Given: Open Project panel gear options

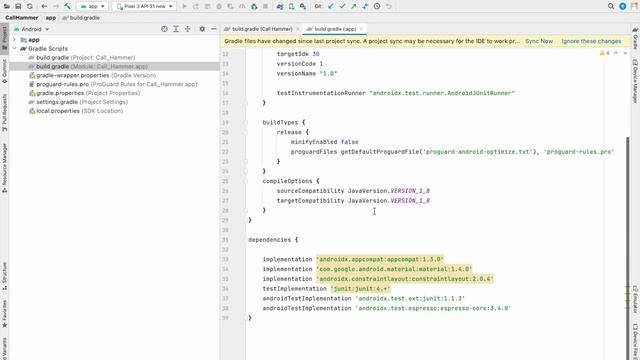Looking at the screenshot, I should 202,29.
